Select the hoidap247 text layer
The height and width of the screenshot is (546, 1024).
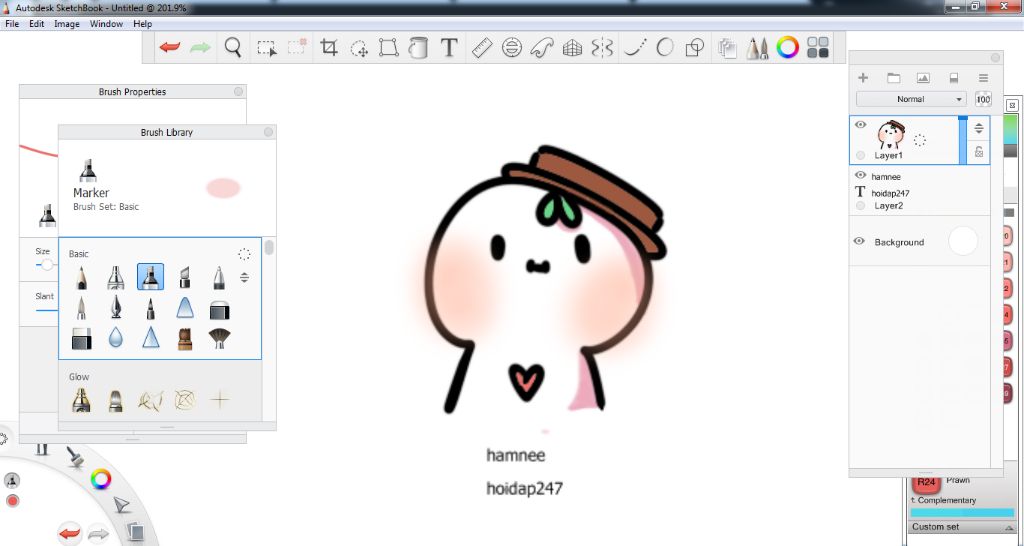pos(890,193)
